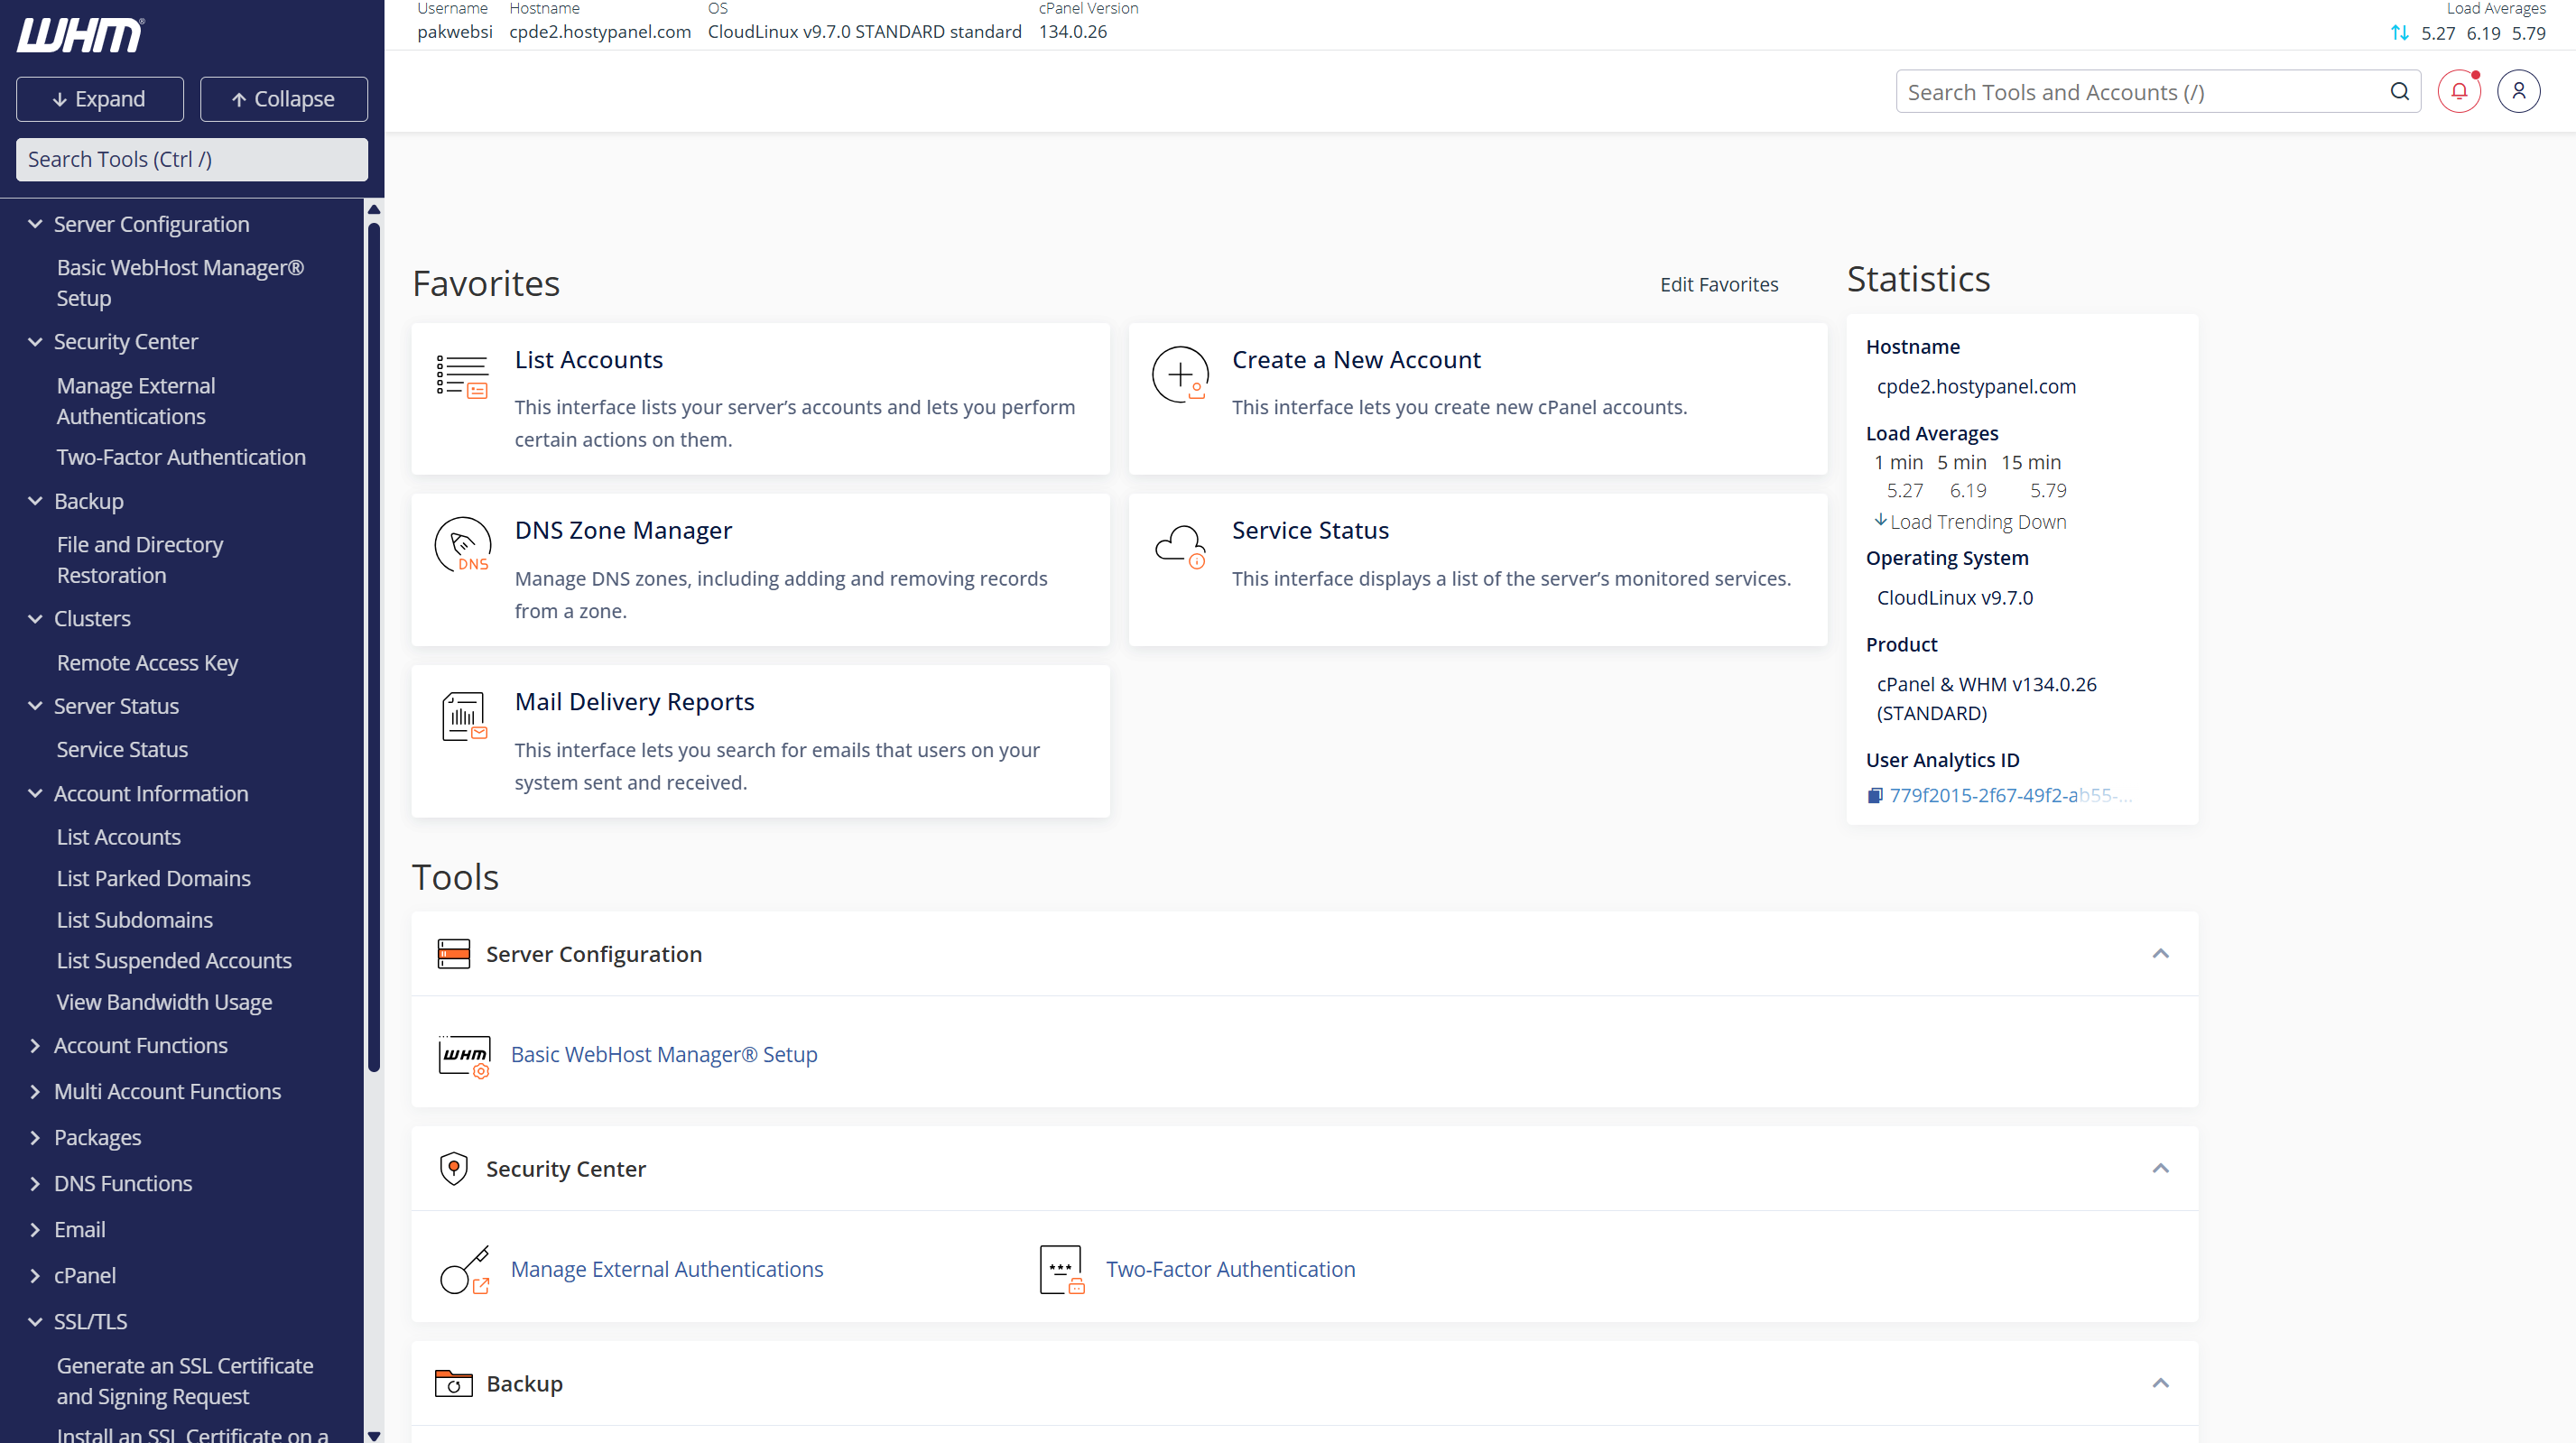The width and height of the screenshot is (2576, 1443).
Task: Open Basic WebHost Manager Setup in the sidebar
Action: tap(180, 283)
